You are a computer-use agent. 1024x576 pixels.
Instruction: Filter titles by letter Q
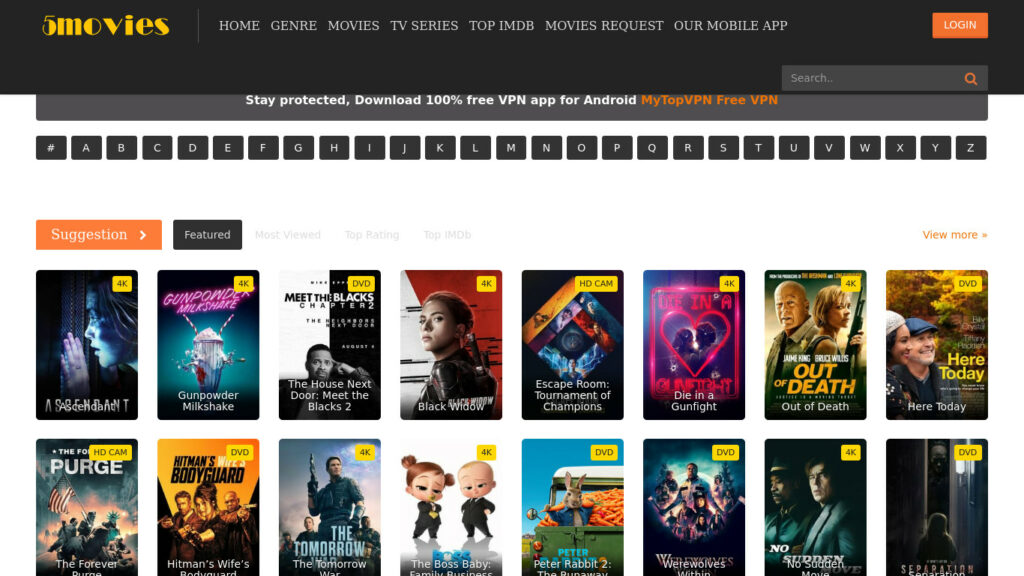point(652,148)
